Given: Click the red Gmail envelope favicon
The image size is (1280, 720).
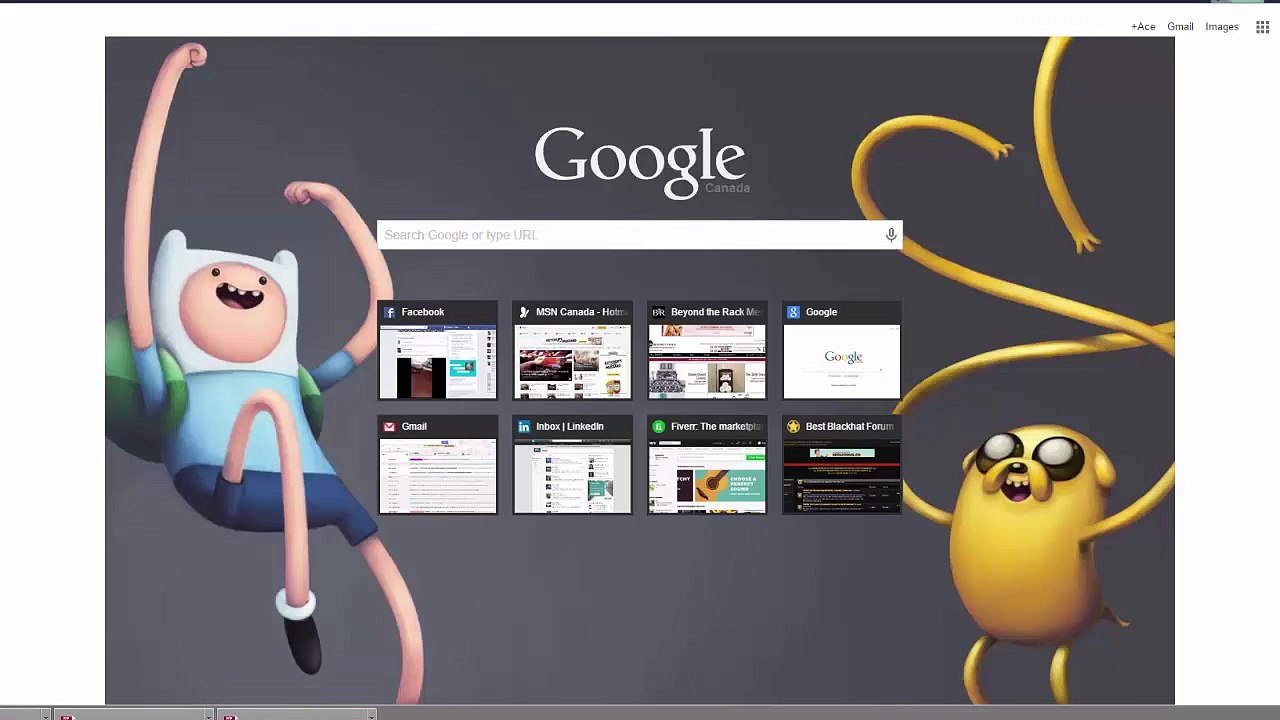Looking at the screenshot, I should tap(390, 426).
